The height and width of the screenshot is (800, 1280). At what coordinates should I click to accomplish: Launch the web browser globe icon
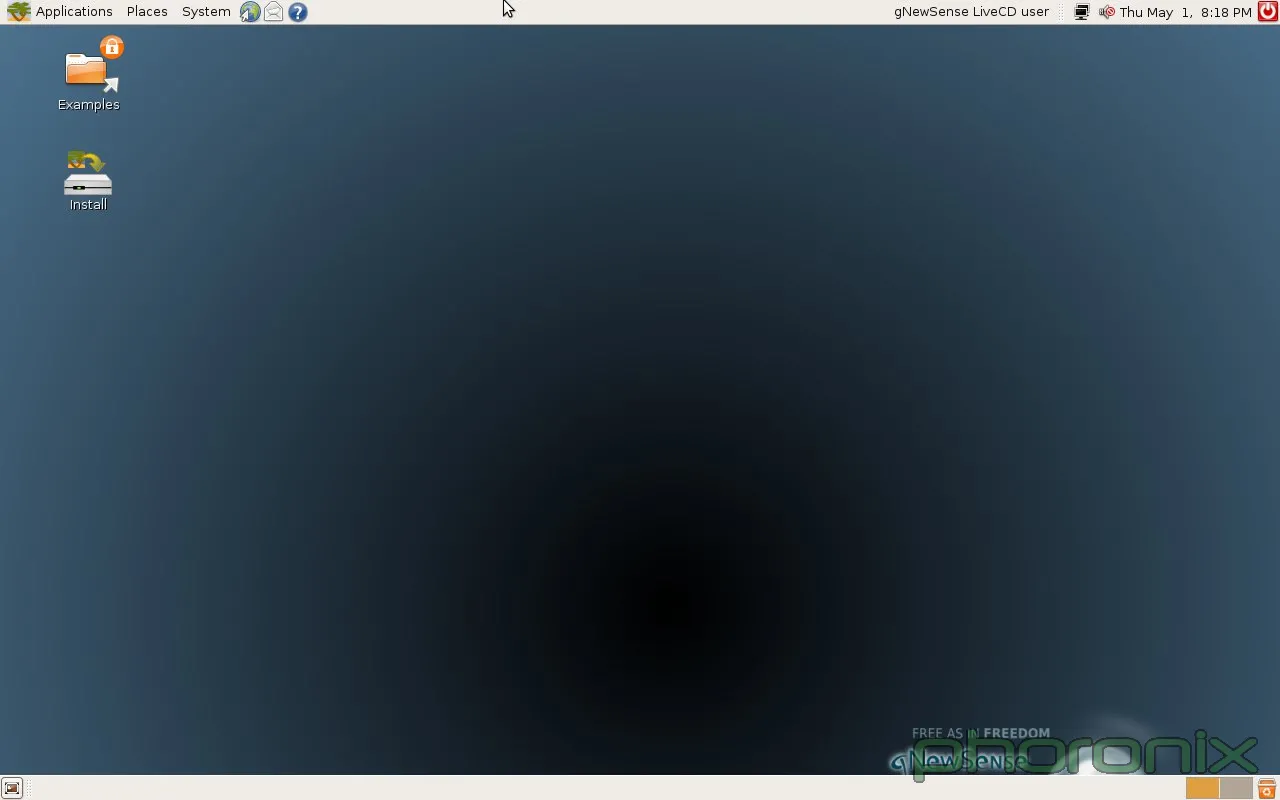click(x=250, y=12)
